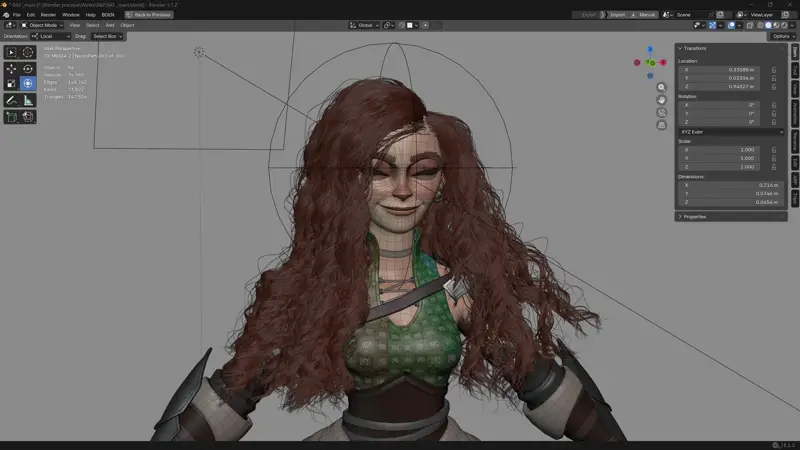800x450 pixels.
Task: Click the blue Z axis gizmo handle
Action: click(x=650, y=49)
